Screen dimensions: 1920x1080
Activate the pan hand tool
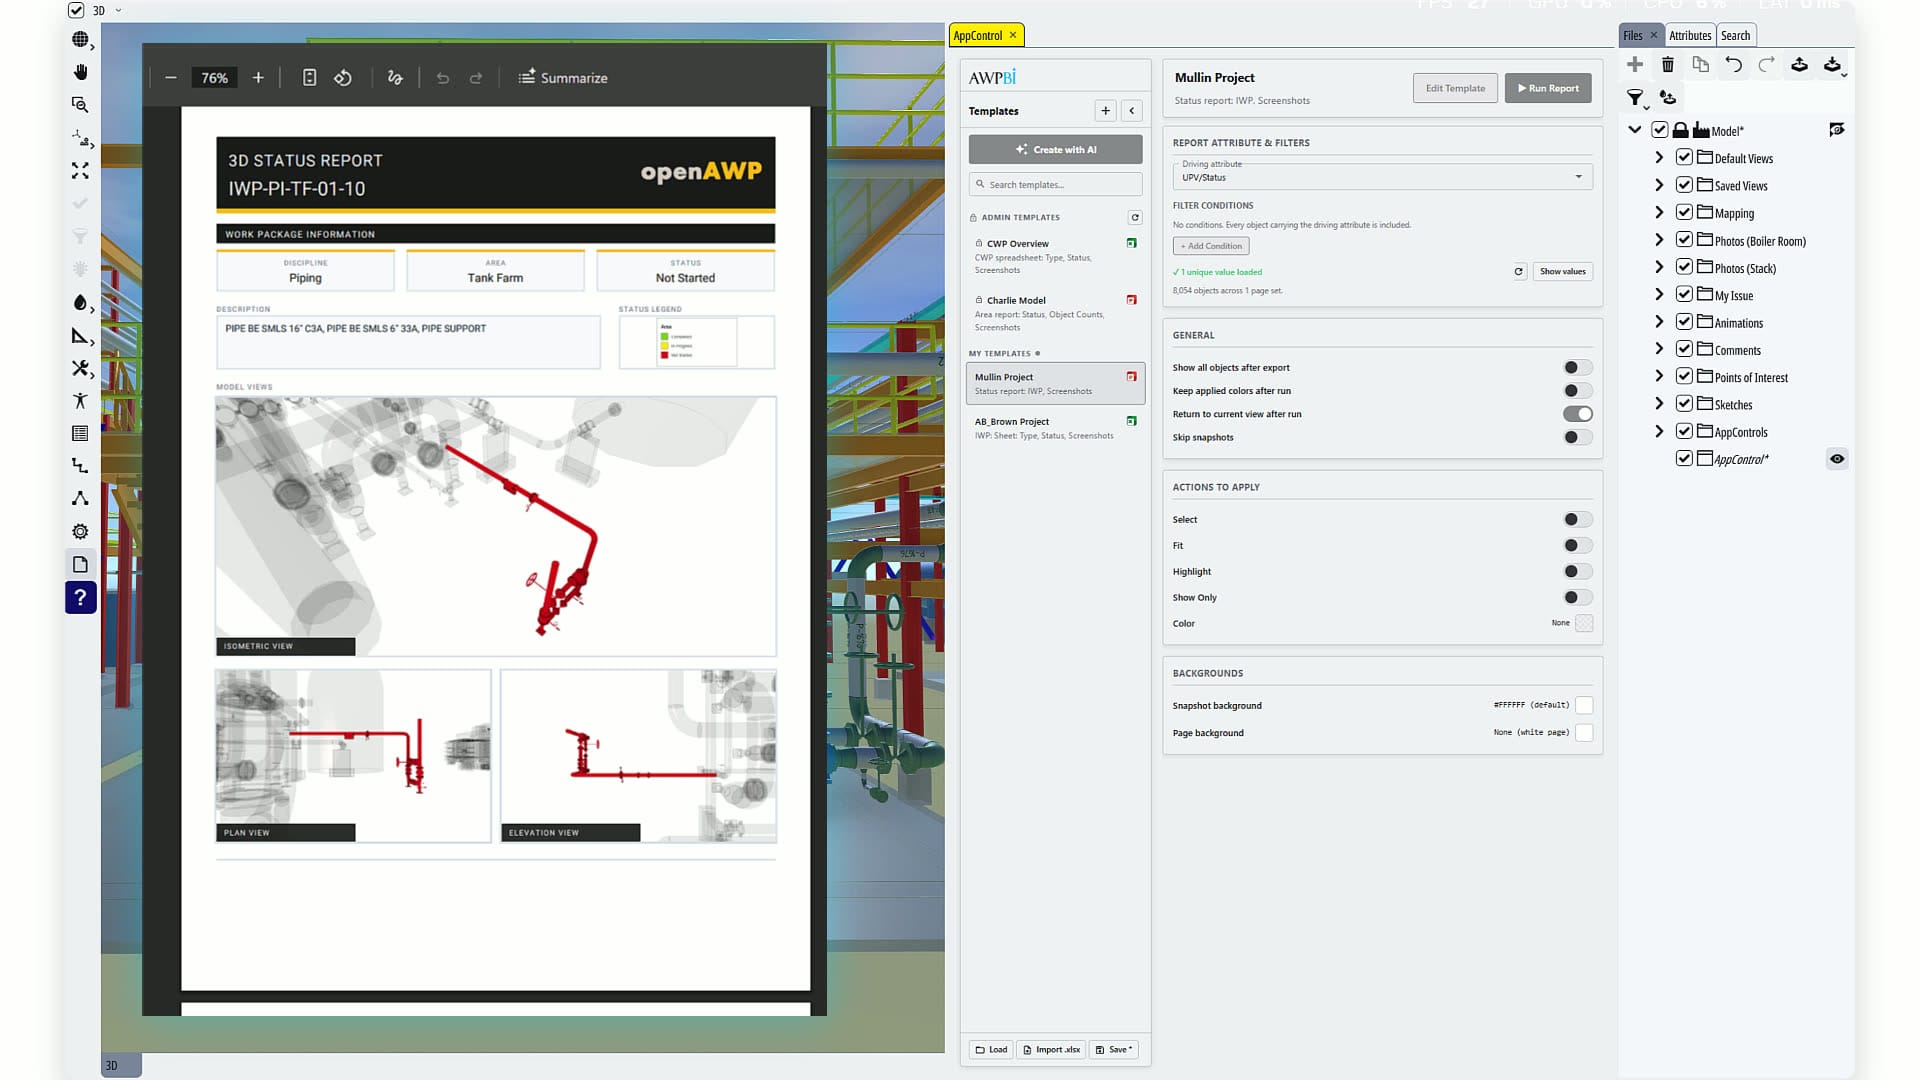click(80, 72)
